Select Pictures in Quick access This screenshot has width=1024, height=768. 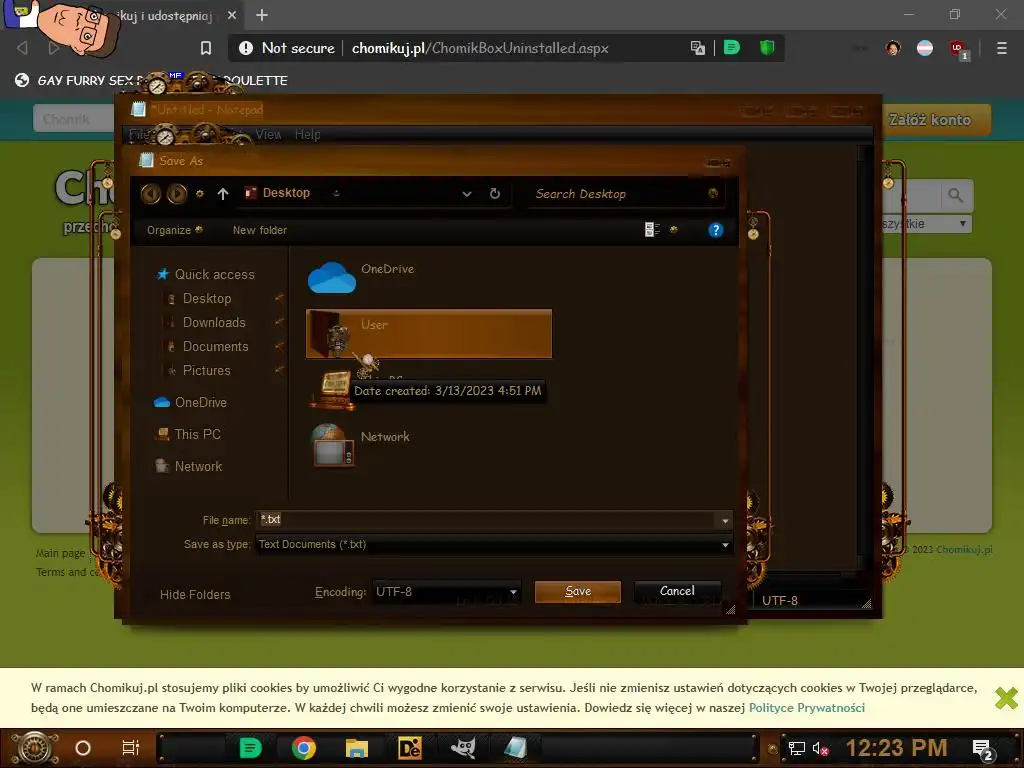click(206, 371)
